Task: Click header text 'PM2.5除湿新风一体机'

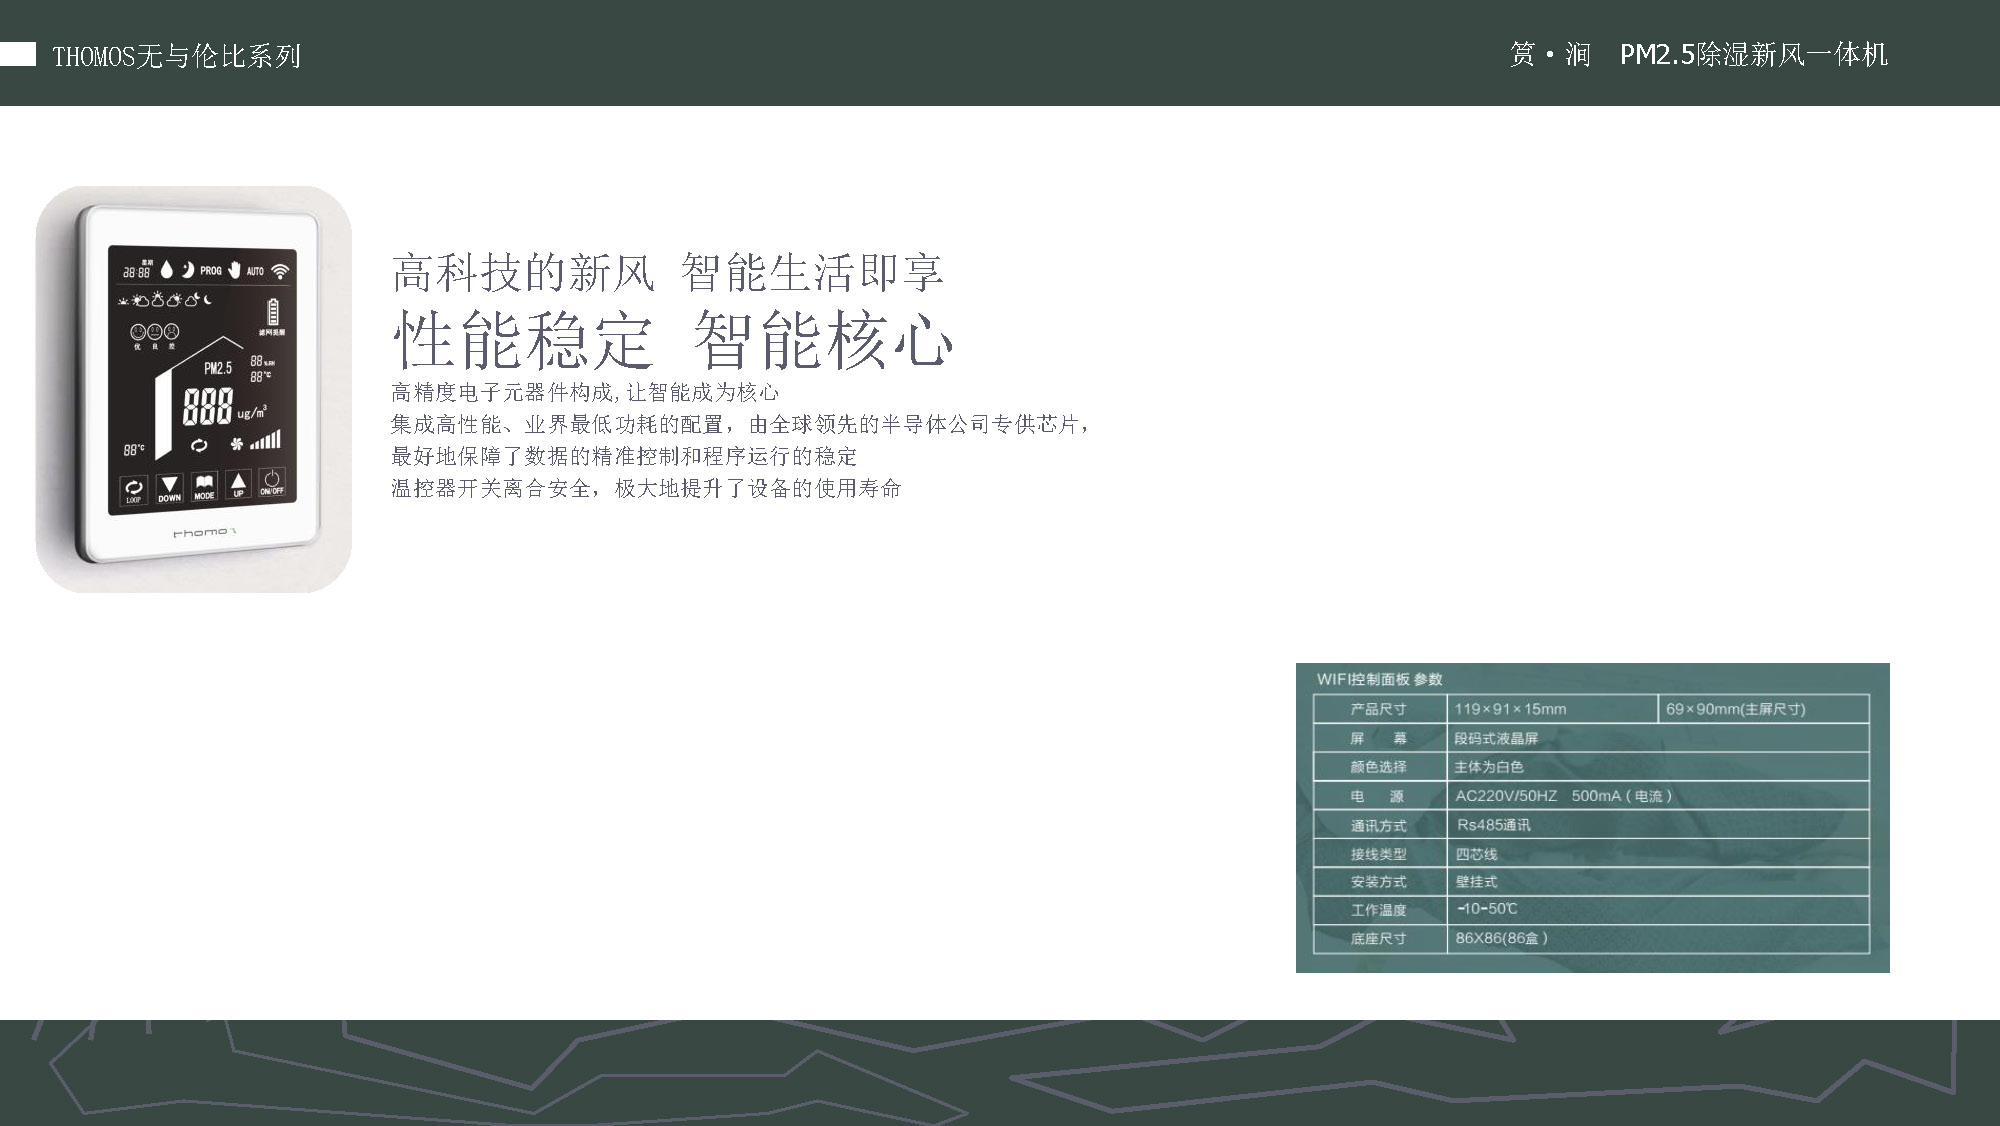Action: click(1754, 54)
